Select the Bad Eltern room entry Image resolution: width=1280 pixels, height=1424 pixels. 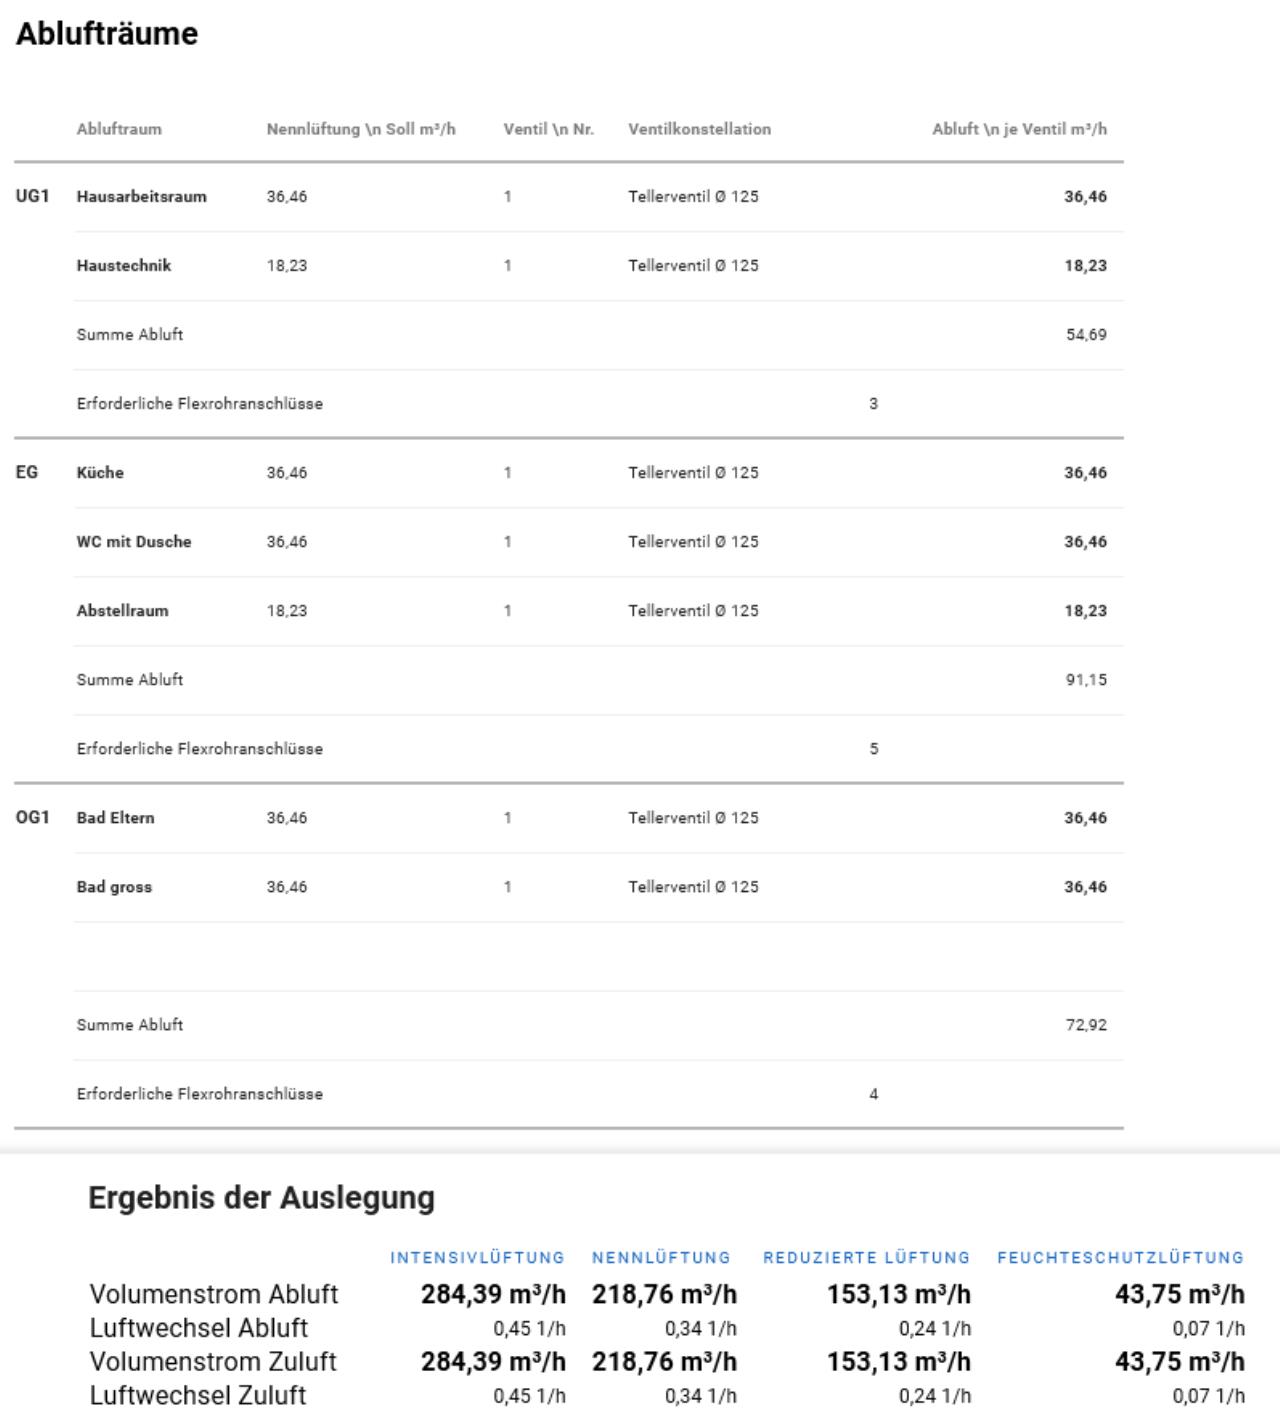(x=116, y=818)
